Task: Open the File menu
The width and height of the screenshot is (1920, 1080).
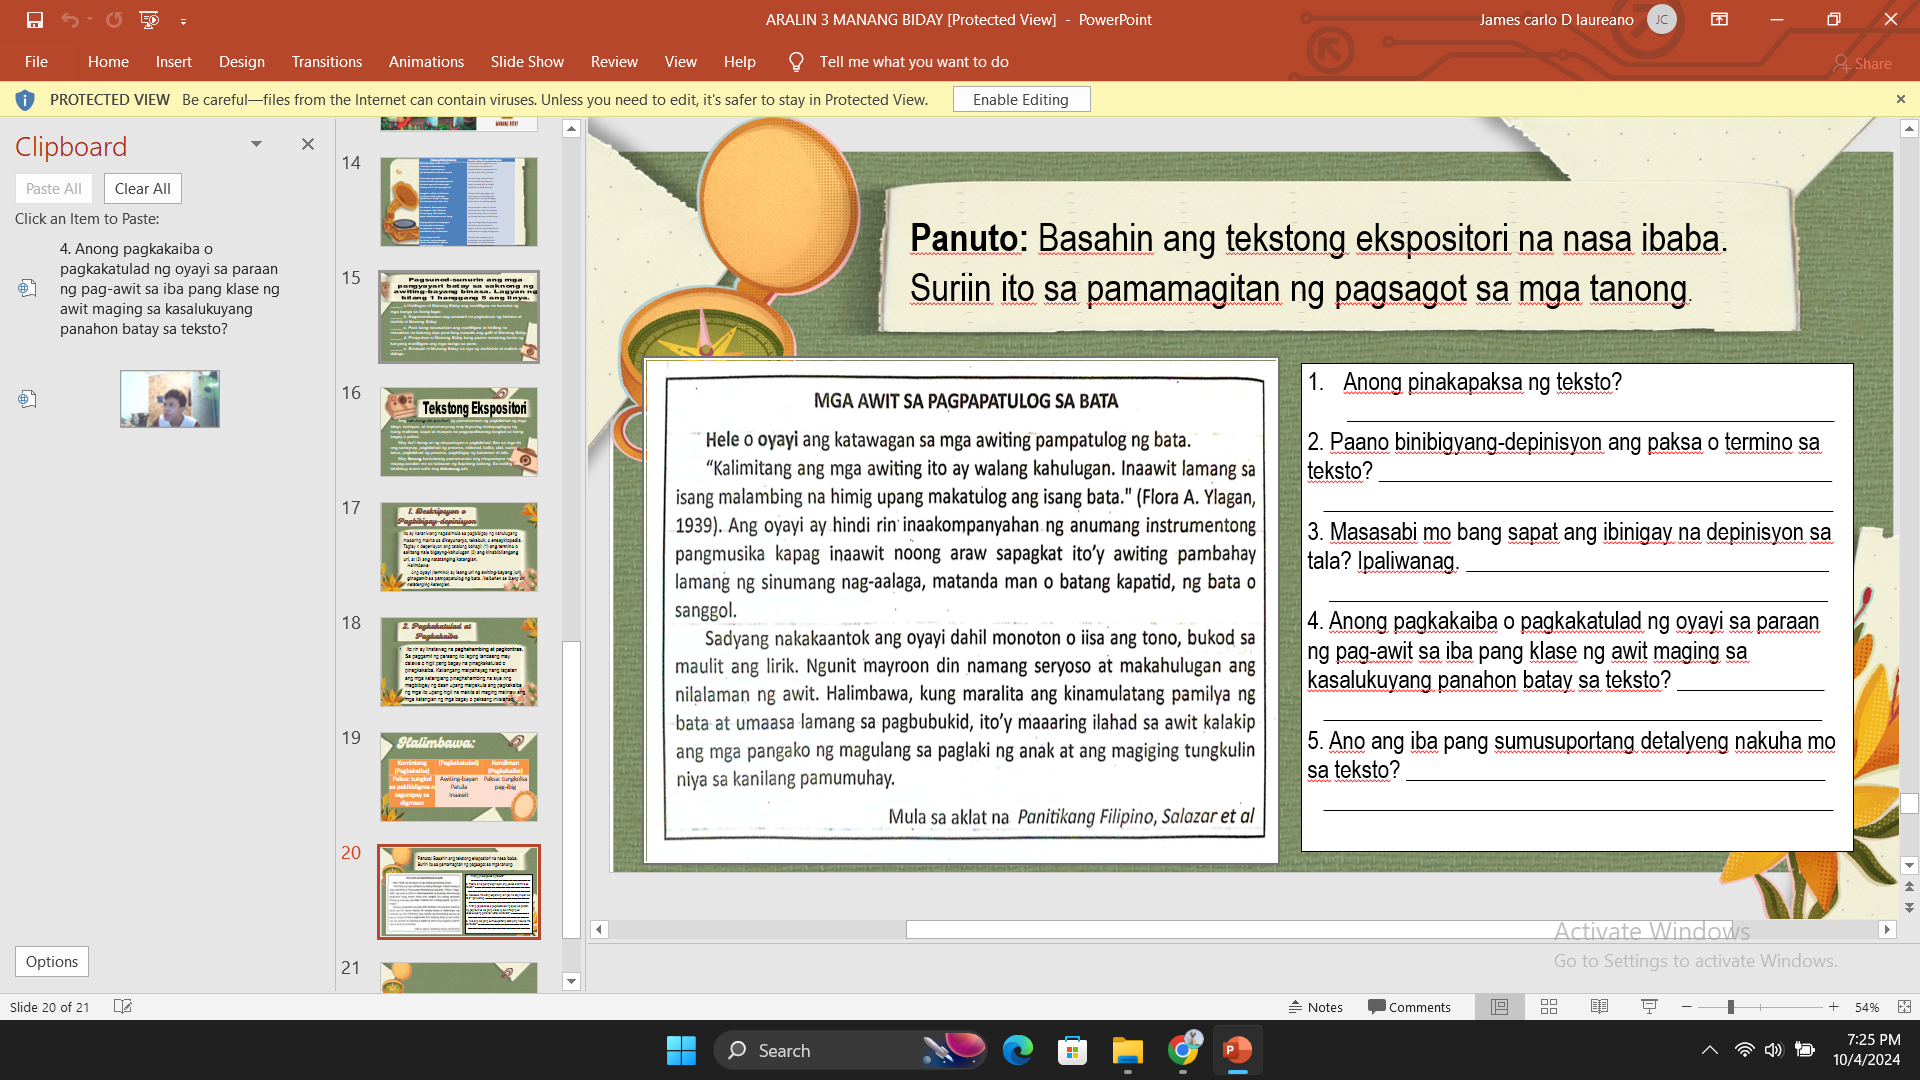Action: [36, 62]
